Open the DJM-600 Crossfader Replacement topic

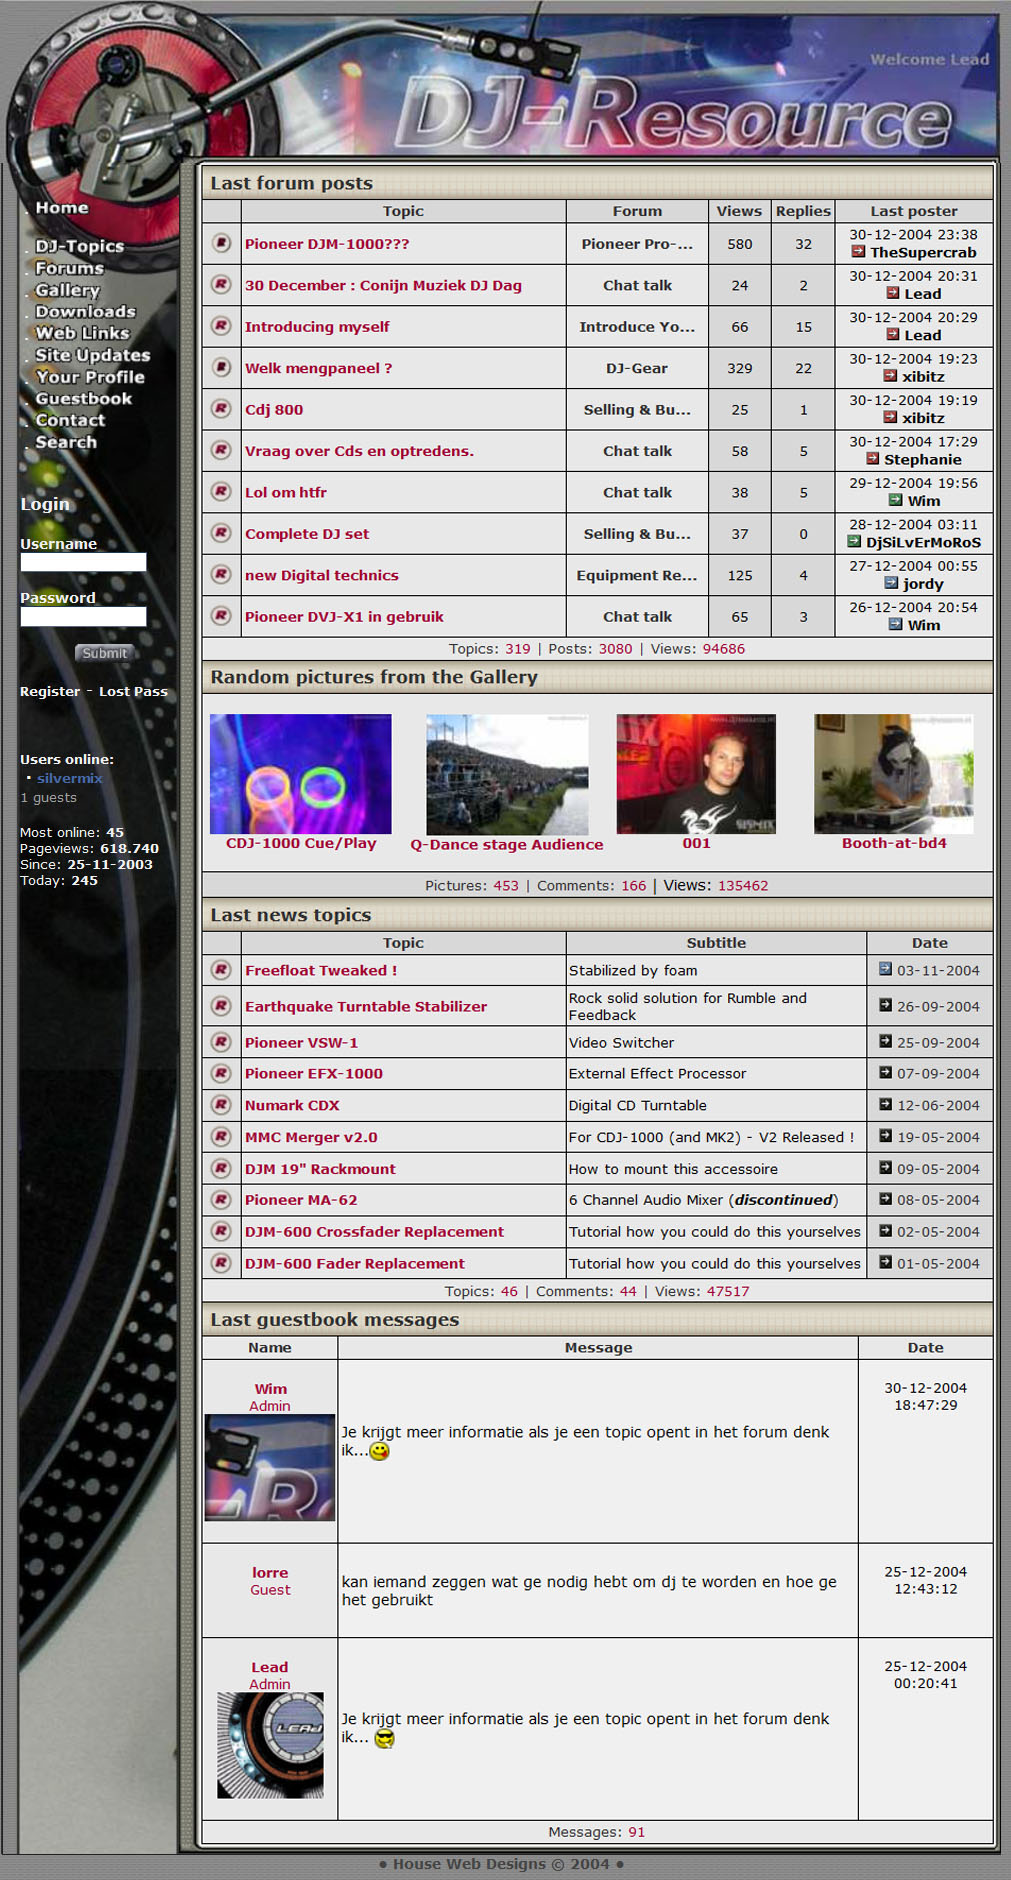pyautogui.click(x=374, y=1232)
